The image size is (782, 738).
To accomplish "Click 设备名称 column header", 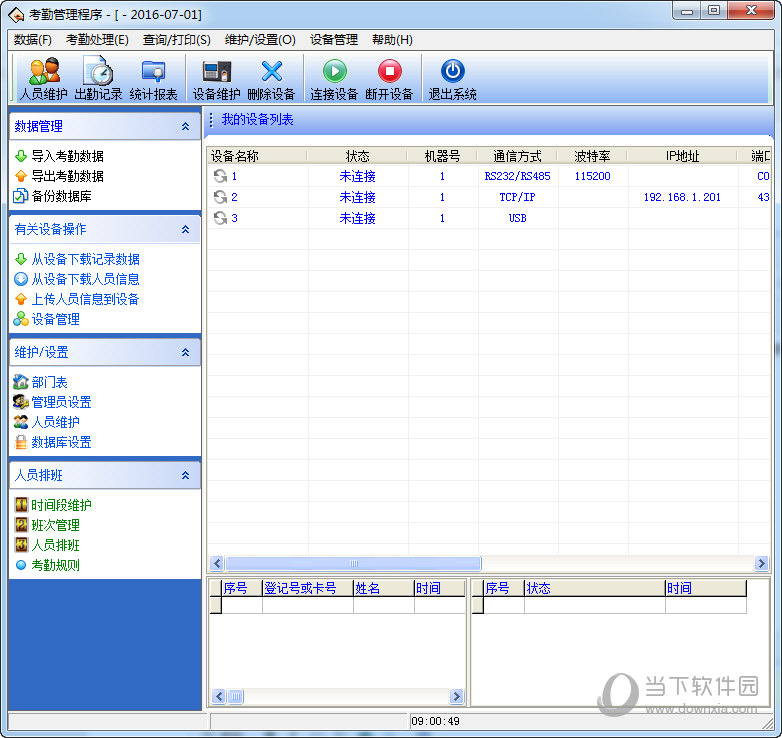I will pyautogui.click(x=257, y=156).
